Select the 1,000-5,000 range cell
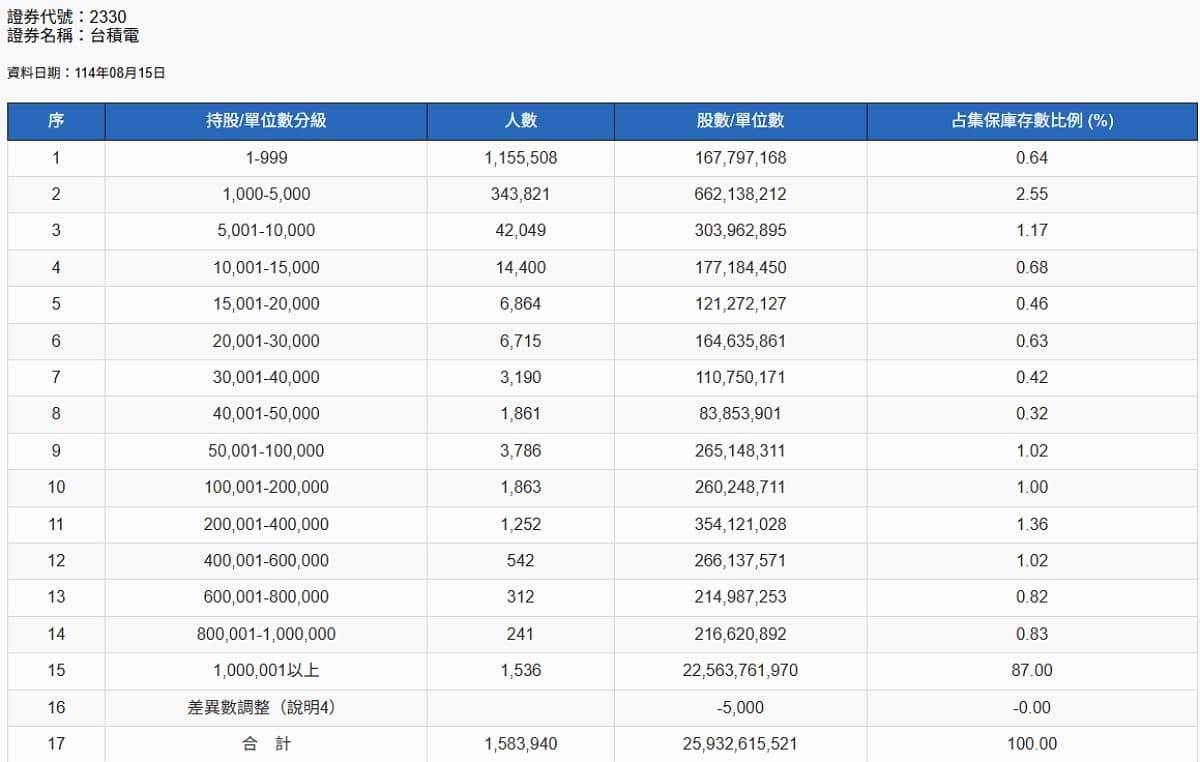This screenshot has height=762, width=1200. (266, 194)
